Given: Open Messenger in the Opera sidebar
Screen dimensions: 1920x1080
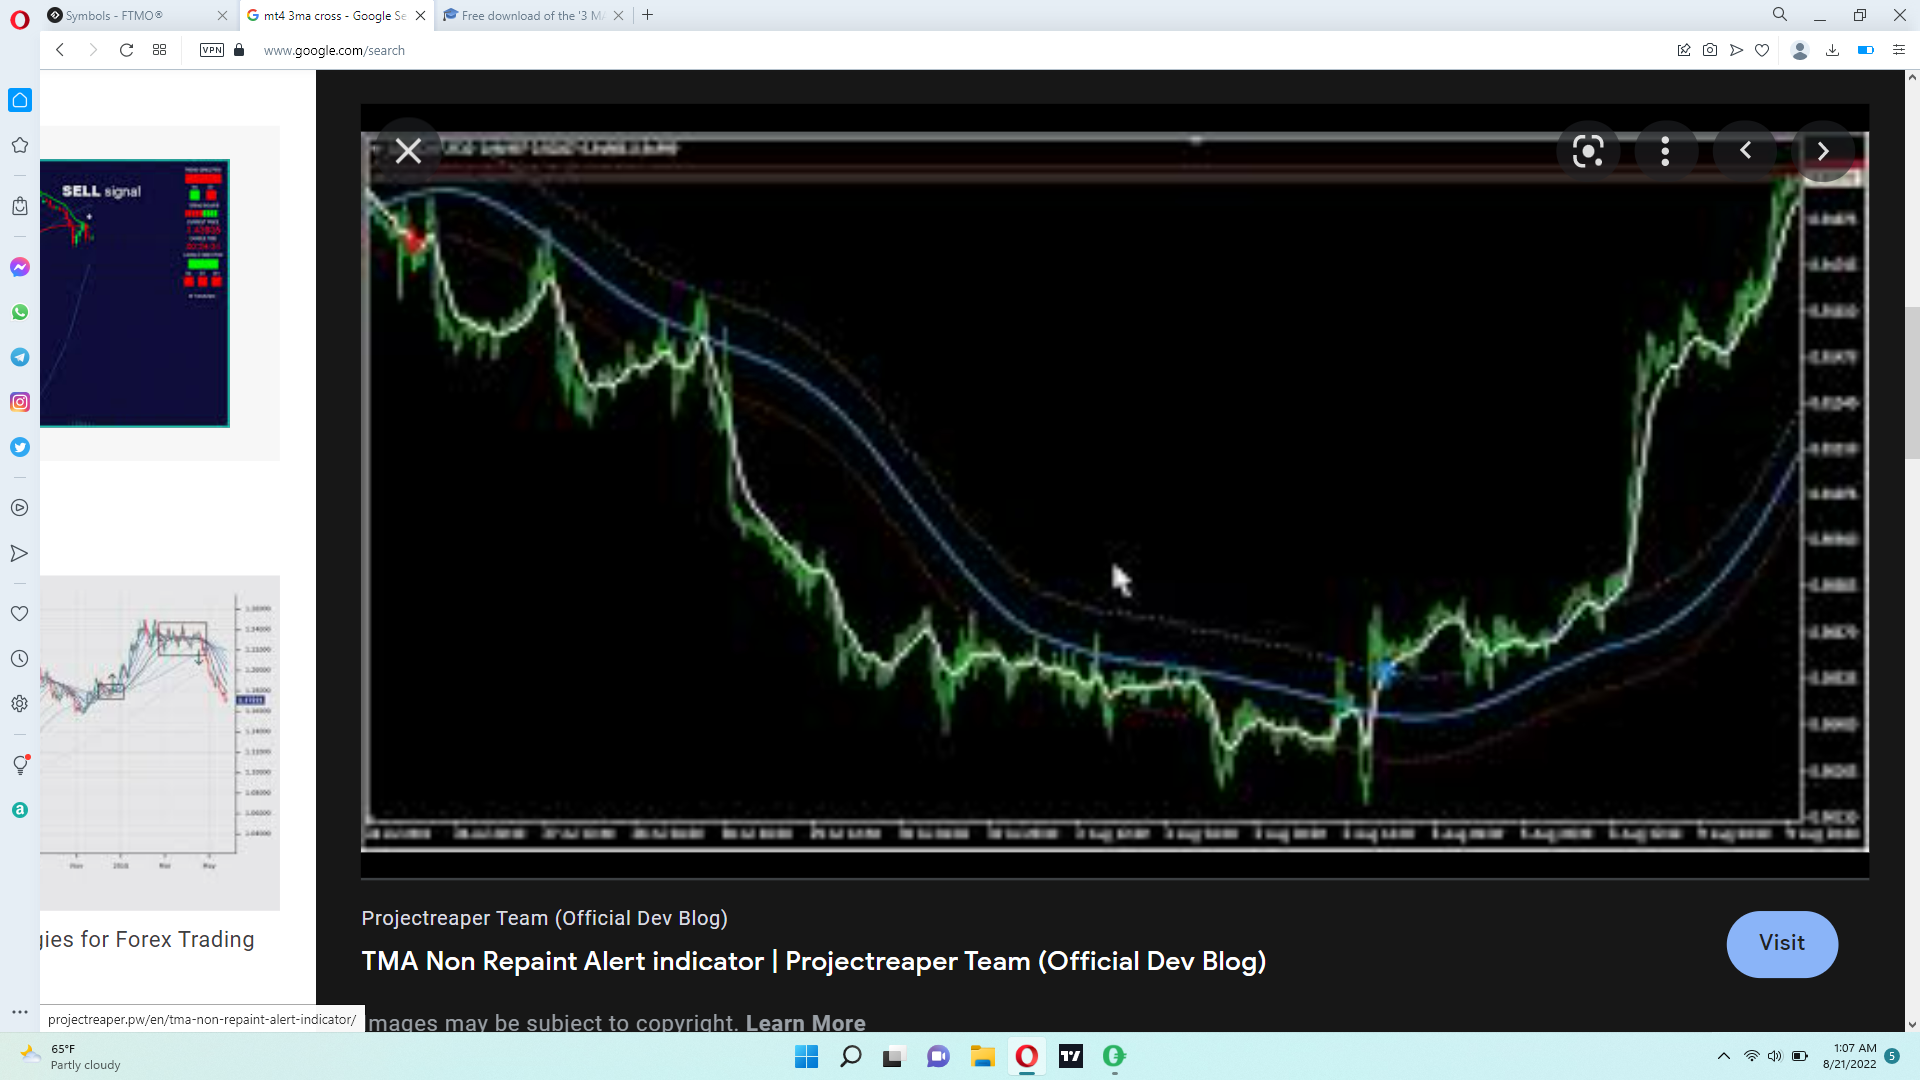Looking at the screenshot, I should click(x=20, y=267).
